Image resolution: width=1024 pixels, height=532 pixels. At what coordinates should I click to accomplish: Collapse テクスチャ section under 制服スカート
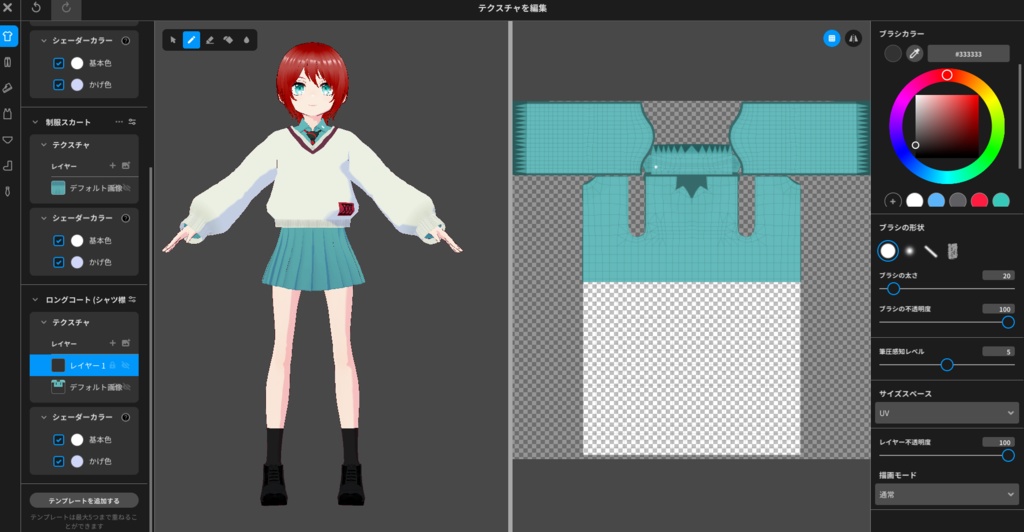(x=44, y=145)
